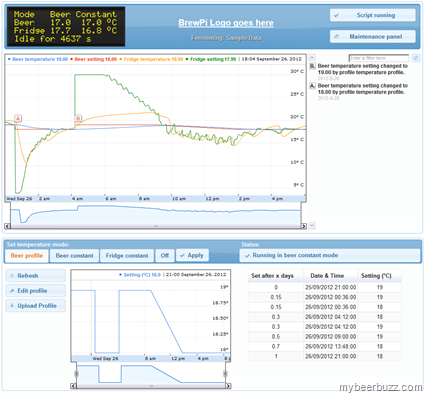This screenshot has height=393, width=426.
Task: Click the up arrow of the annotations list
Action: tap(312, 57)
